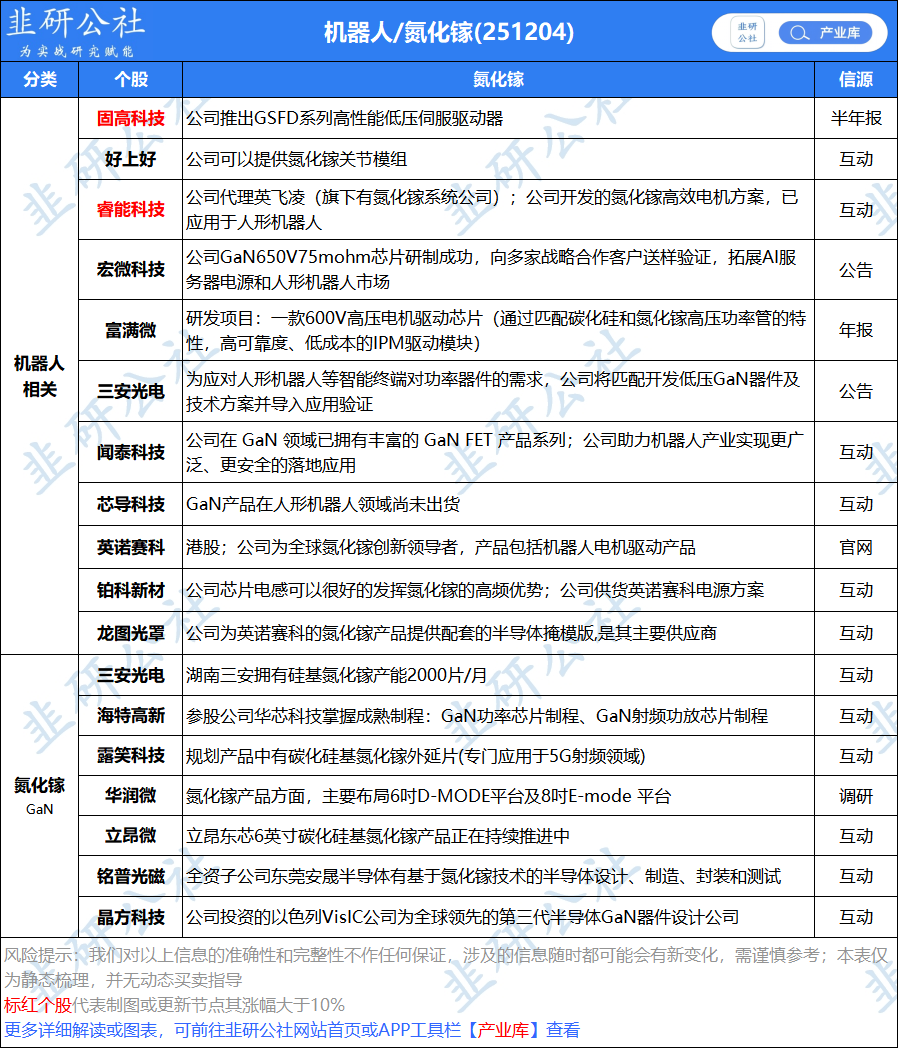Open the 产业库 pill button in the header

point(826,32)
